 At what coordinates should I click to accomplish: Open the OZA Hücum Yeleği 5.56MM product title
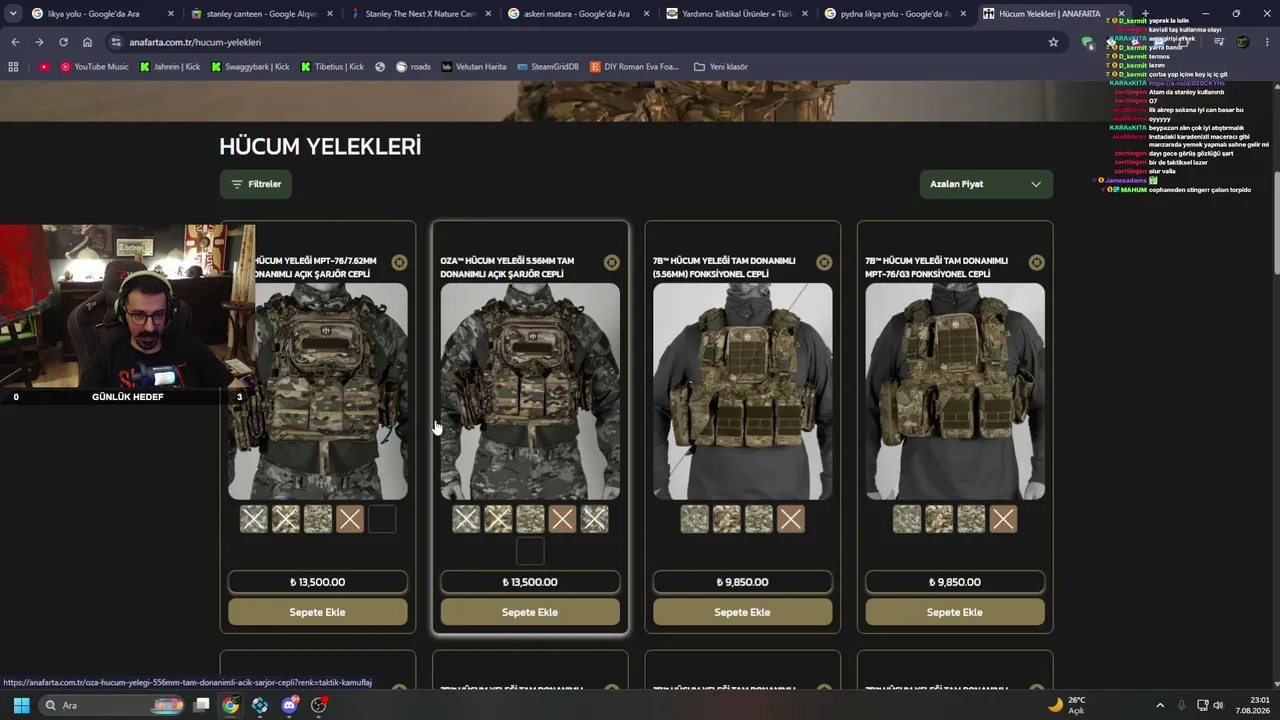pyautogui.click(x=507, y=267)
